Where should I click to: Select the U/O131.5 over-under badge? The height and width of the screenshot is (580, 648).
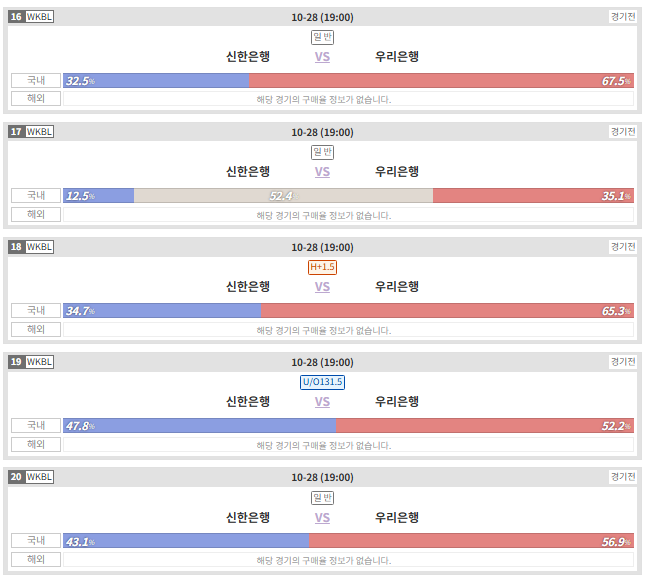[322, 382]
